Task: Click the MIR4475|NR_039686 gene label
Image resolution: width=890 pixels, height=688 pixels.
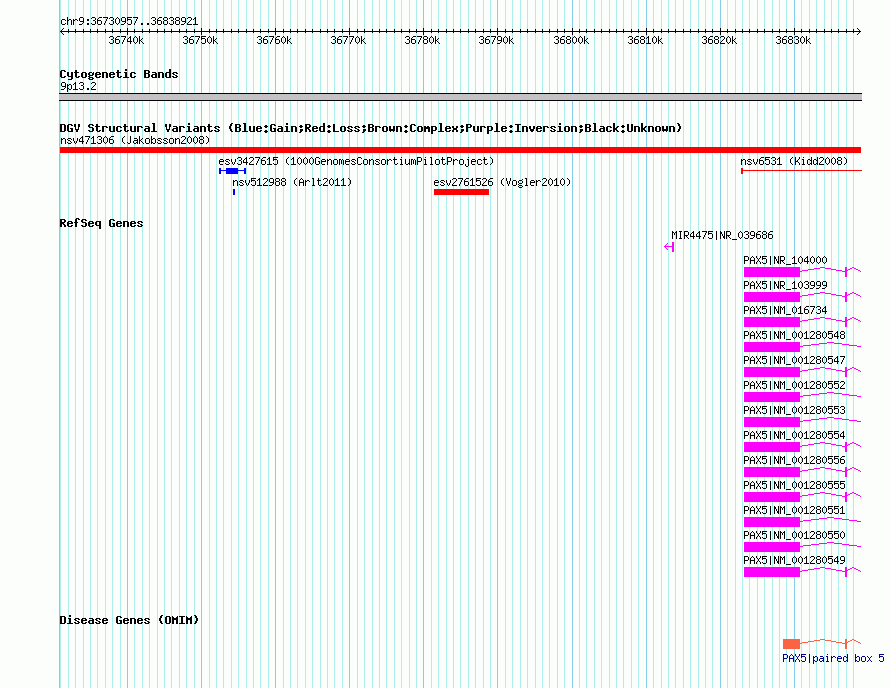Action: coord(722,235)
